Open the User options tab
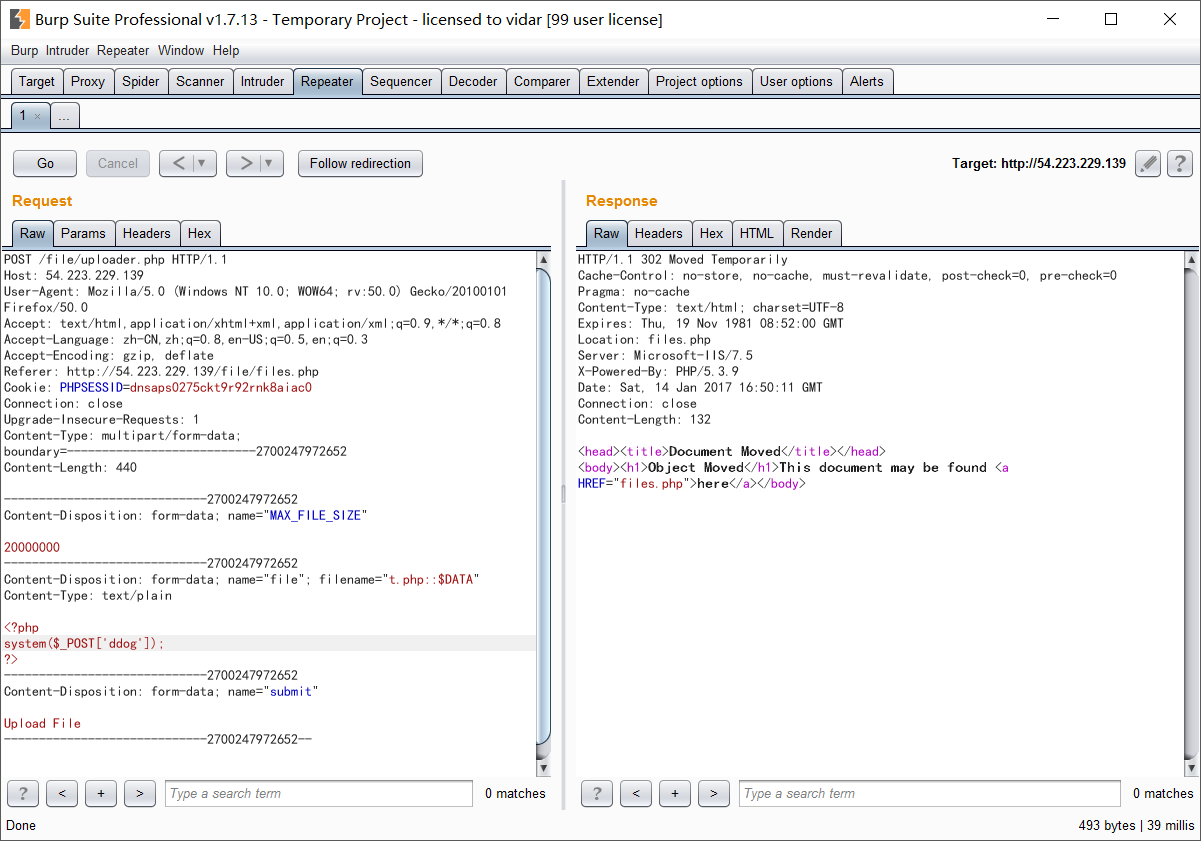The image size is (1201, 841). [796, 81]
